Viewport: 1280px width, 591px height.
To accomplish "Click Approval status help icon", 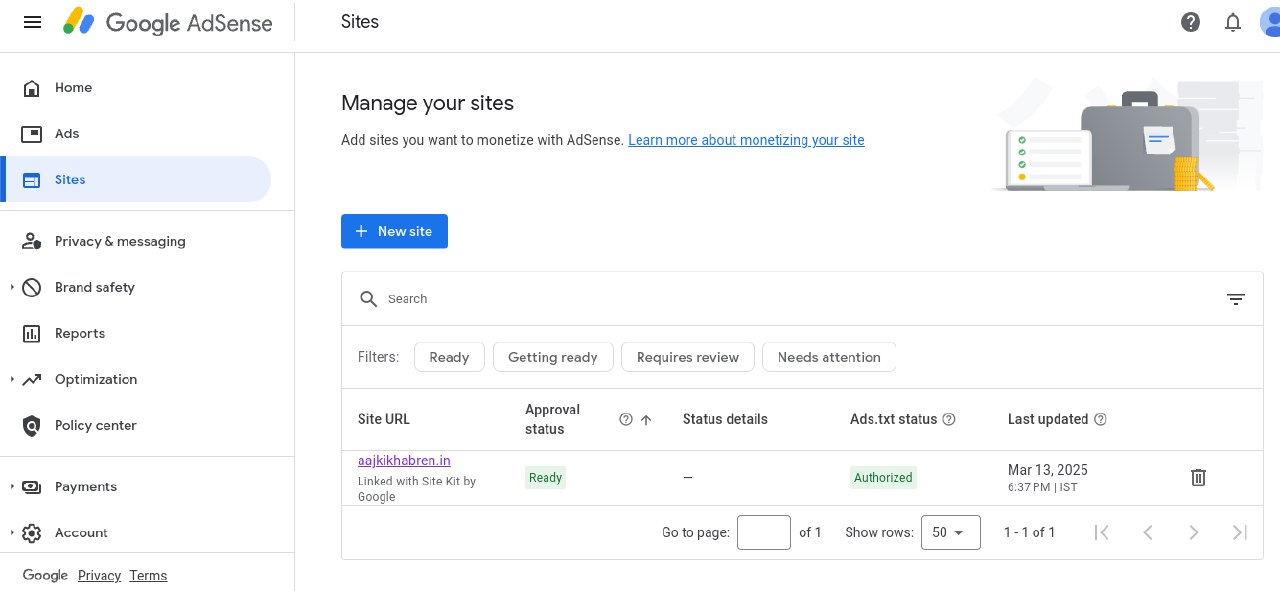I will click(x=626, y=420).
